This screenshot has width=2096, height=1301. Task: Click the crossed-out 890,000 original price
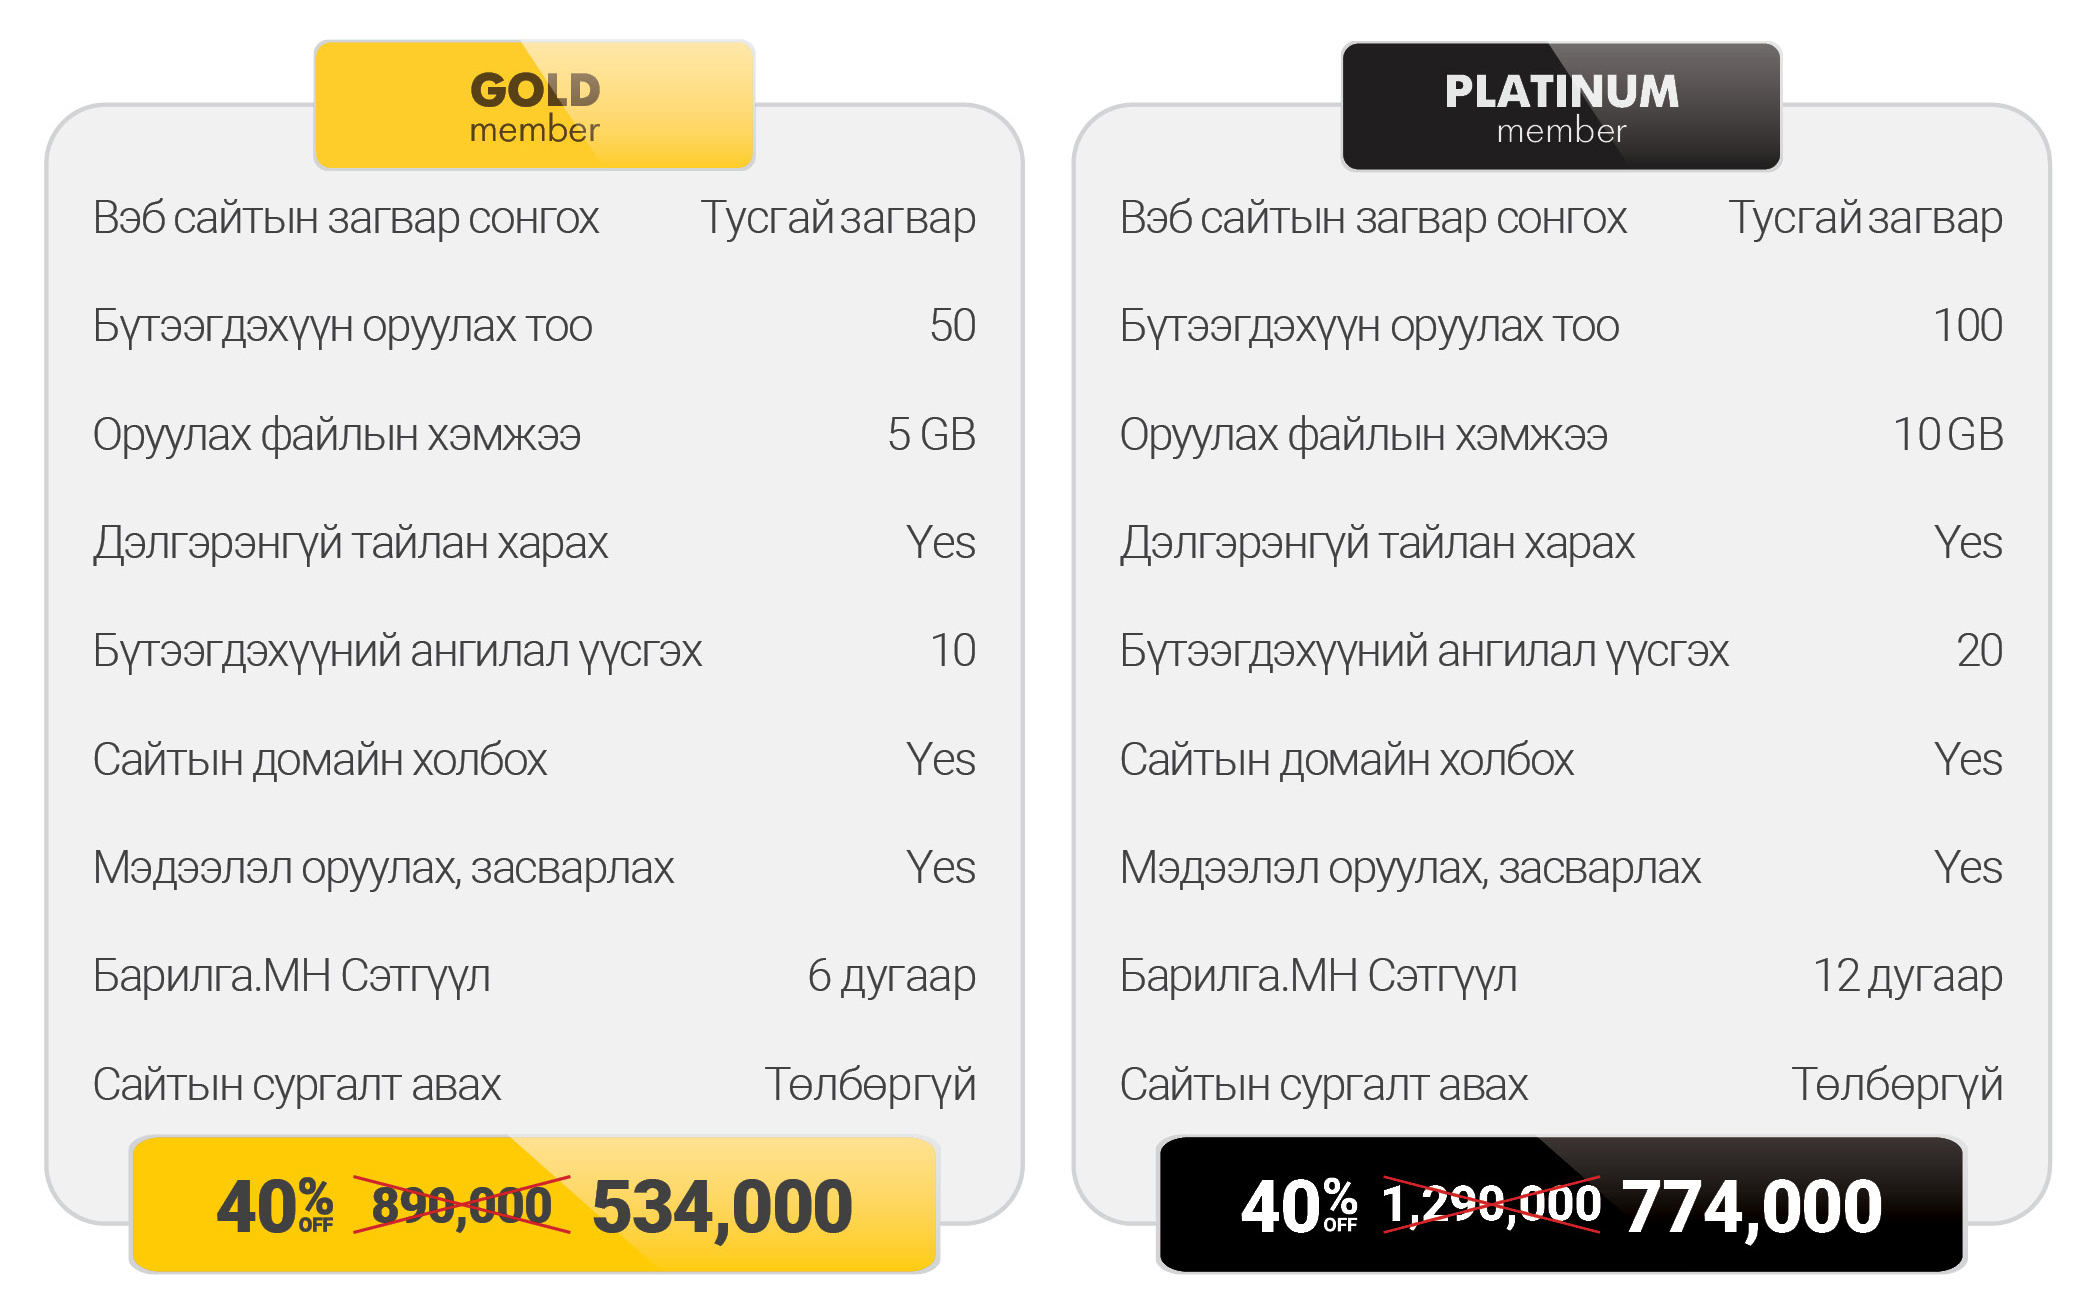461,1205
